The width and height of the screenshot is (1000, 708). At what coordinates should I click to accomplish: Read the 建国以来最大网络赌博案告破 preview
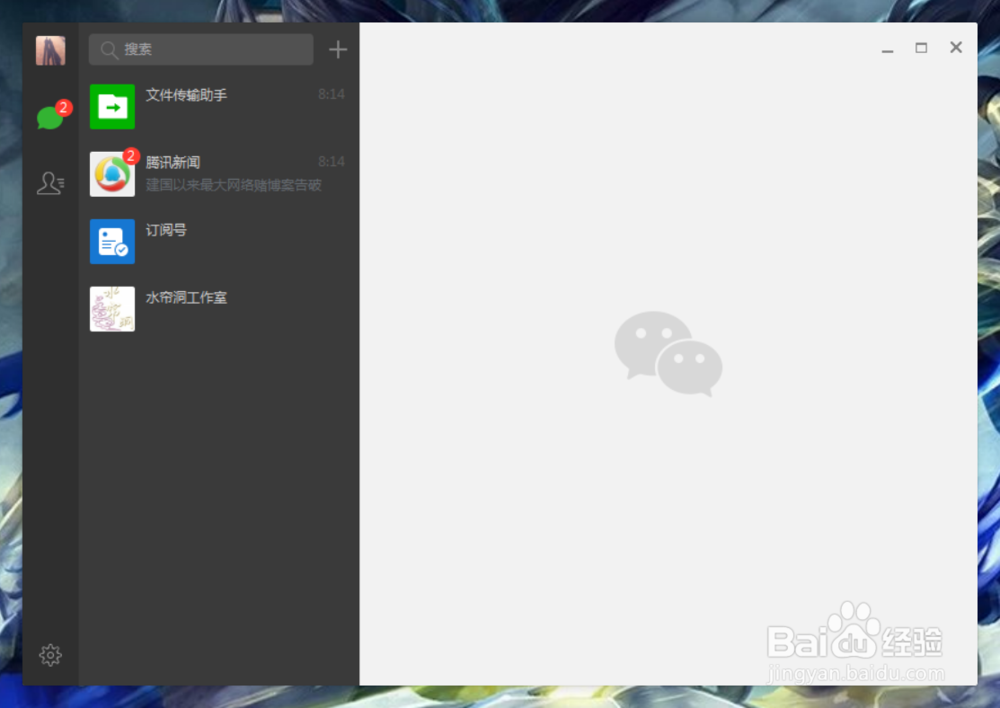(x=233, y=185)
